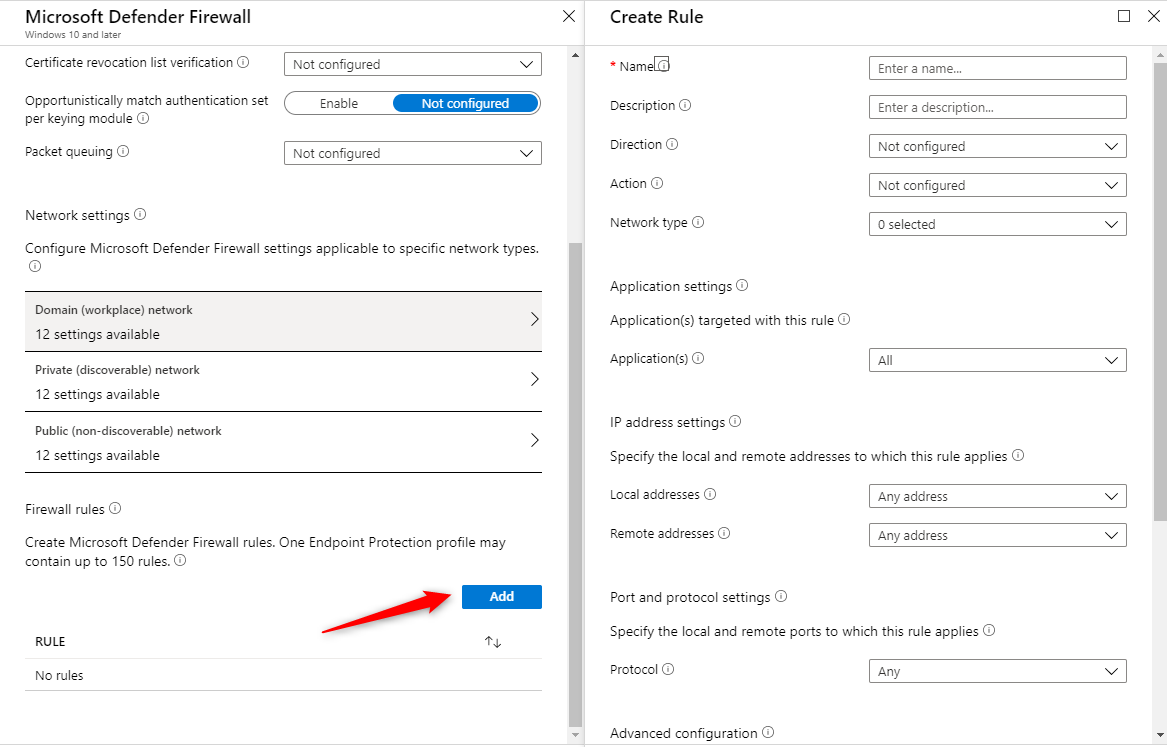This screenshot has width=1167, height=747.
Task: Click info icon beside Port and protocol settings
Action: (781, 596)
